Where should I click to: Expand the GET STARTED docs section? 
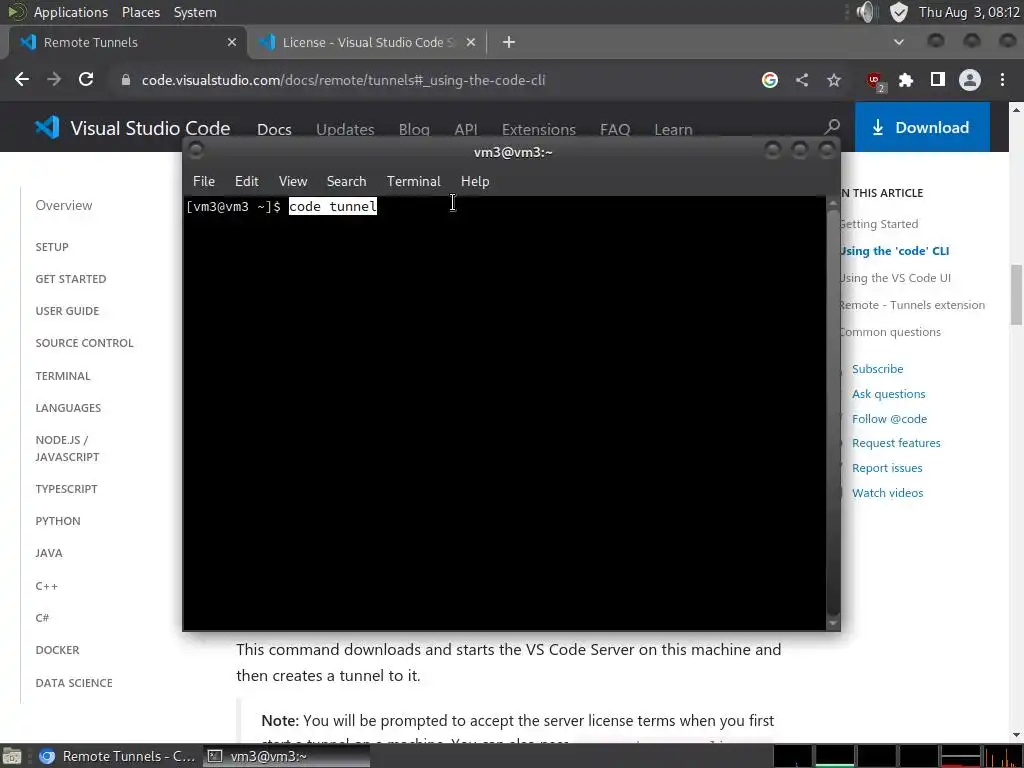(71, 279)
